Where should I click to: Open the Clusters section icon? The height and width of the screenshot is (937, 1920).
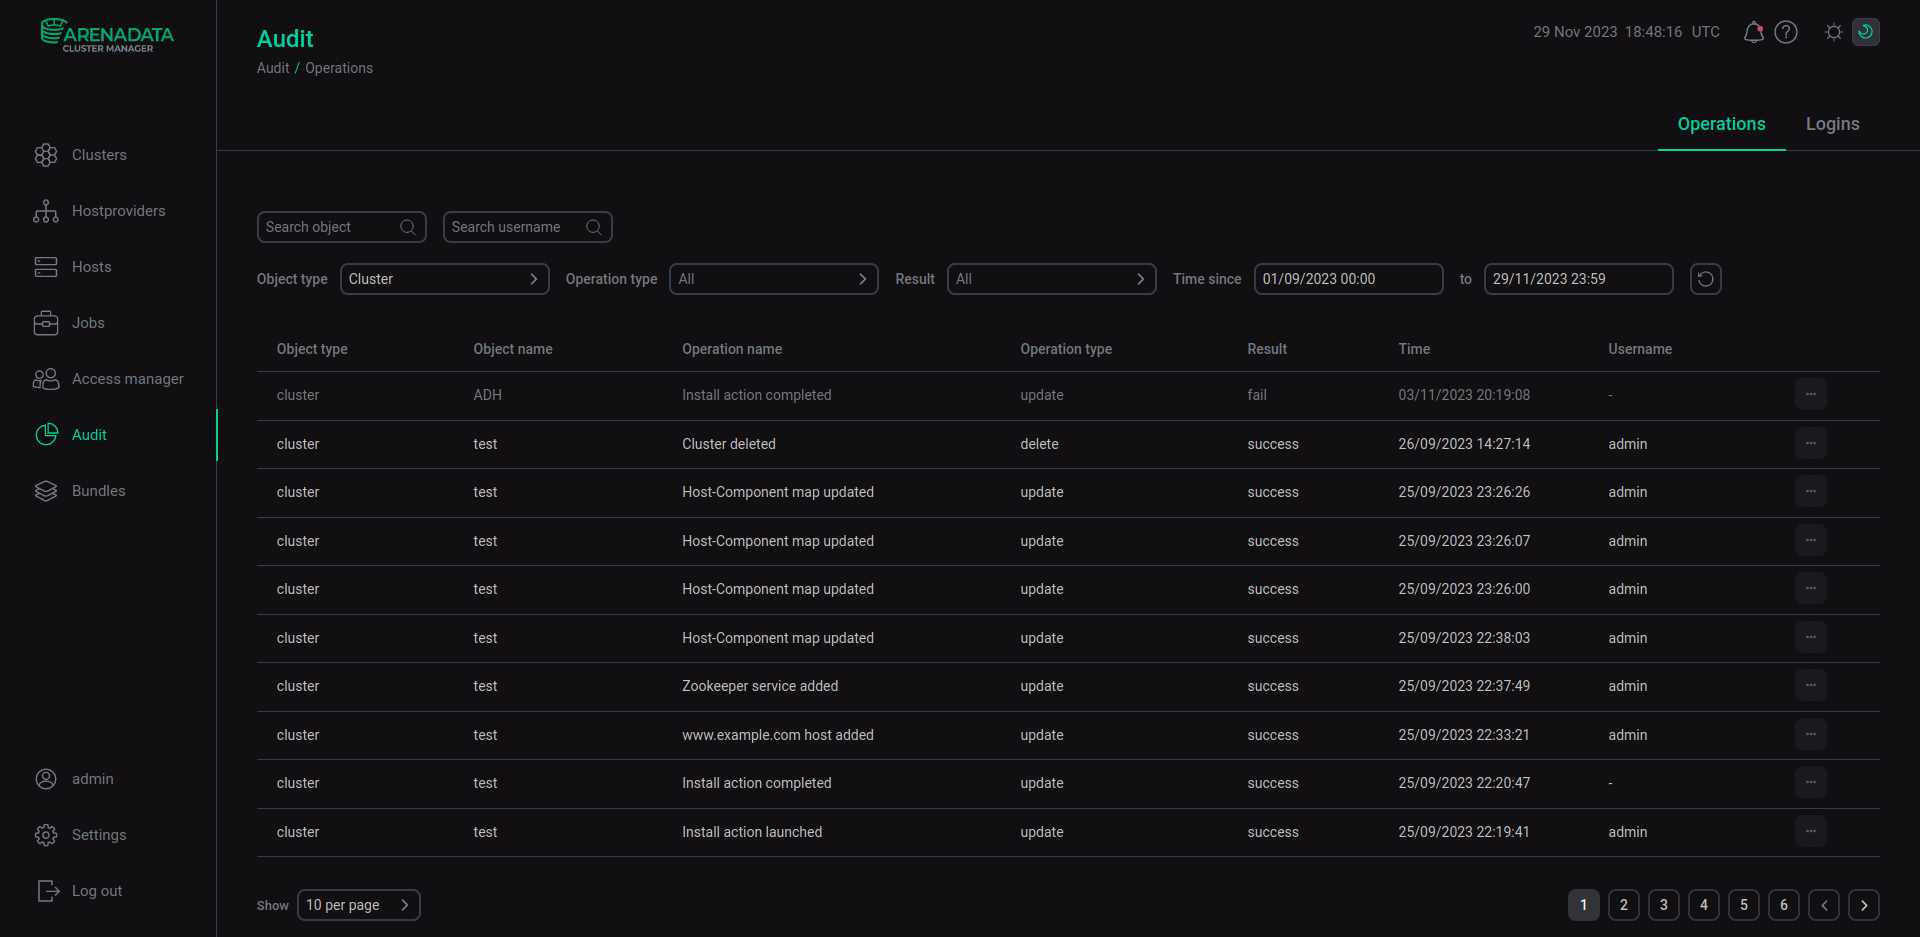(46, 155)
